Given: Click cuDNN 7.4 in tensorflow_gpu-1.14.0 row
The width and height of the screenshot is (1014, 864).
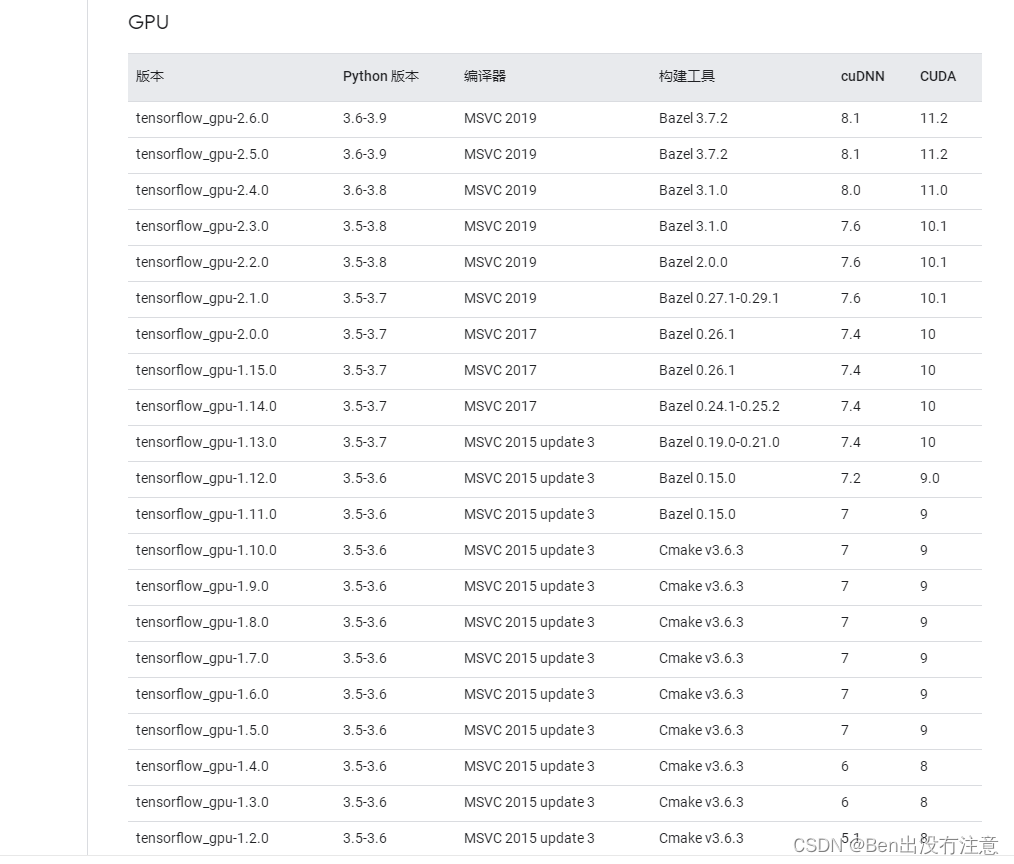Looking at the screenshot, I should [850, 407].
